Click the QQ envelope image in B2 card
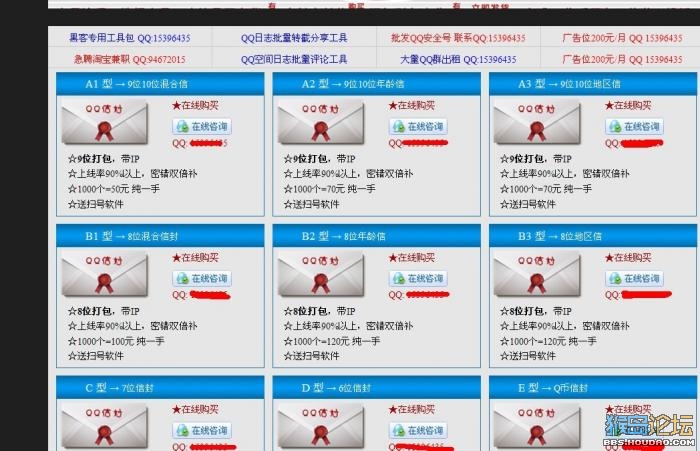The width and height of the screenshot is (700, 451). (321, 274)
